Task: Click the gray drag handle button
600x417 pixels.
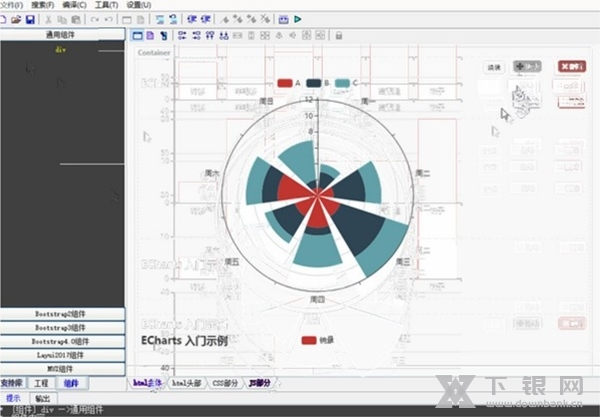Action: pyautogui.click(x=527, y=67)
